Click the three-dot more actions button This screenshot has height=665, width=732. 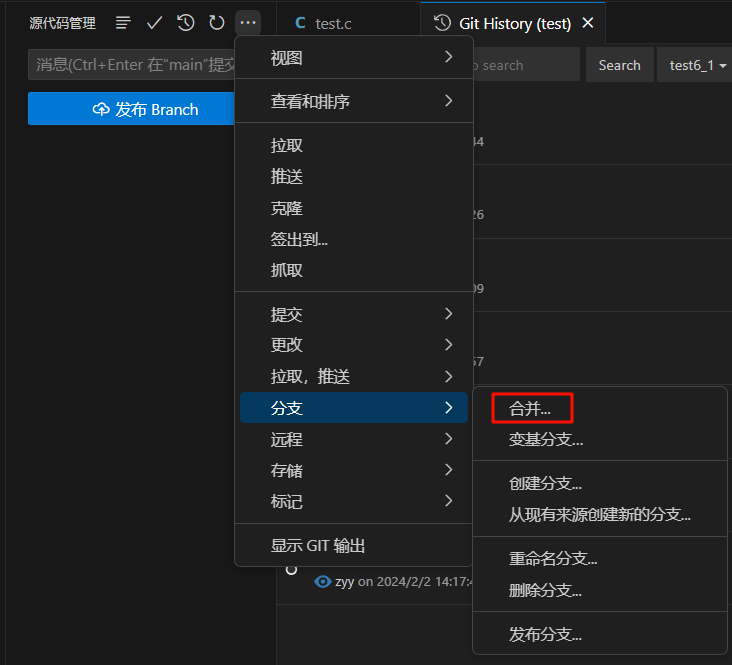[x=248, y=22]
